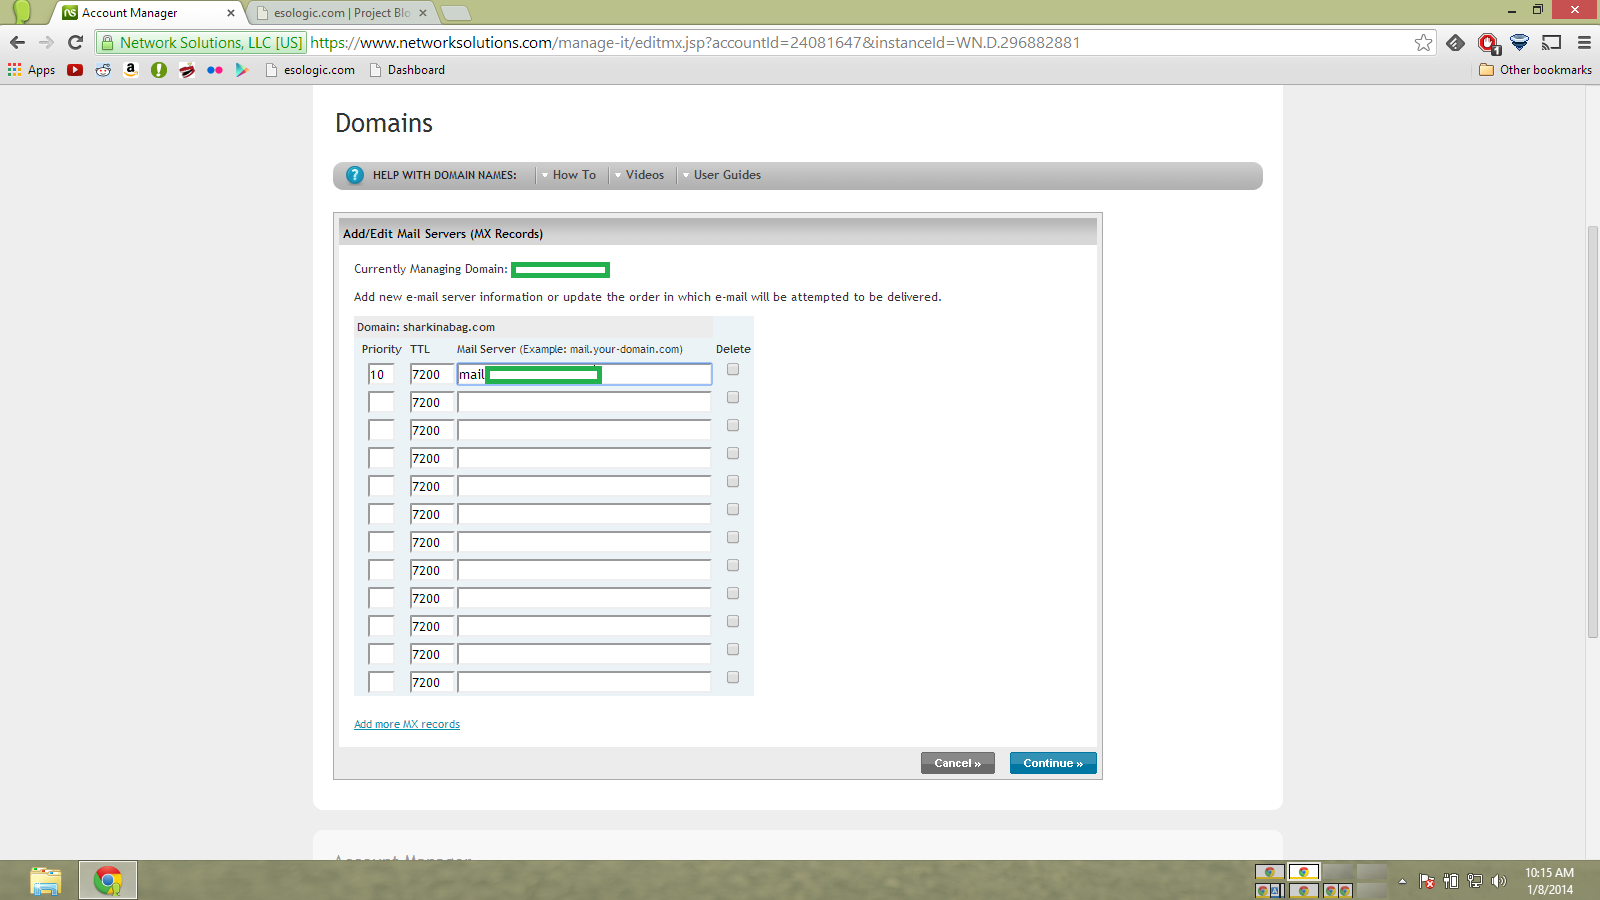Check Delete box for the priority 10 record
This screenshot has width=1600, height=900.
(733, 369)
